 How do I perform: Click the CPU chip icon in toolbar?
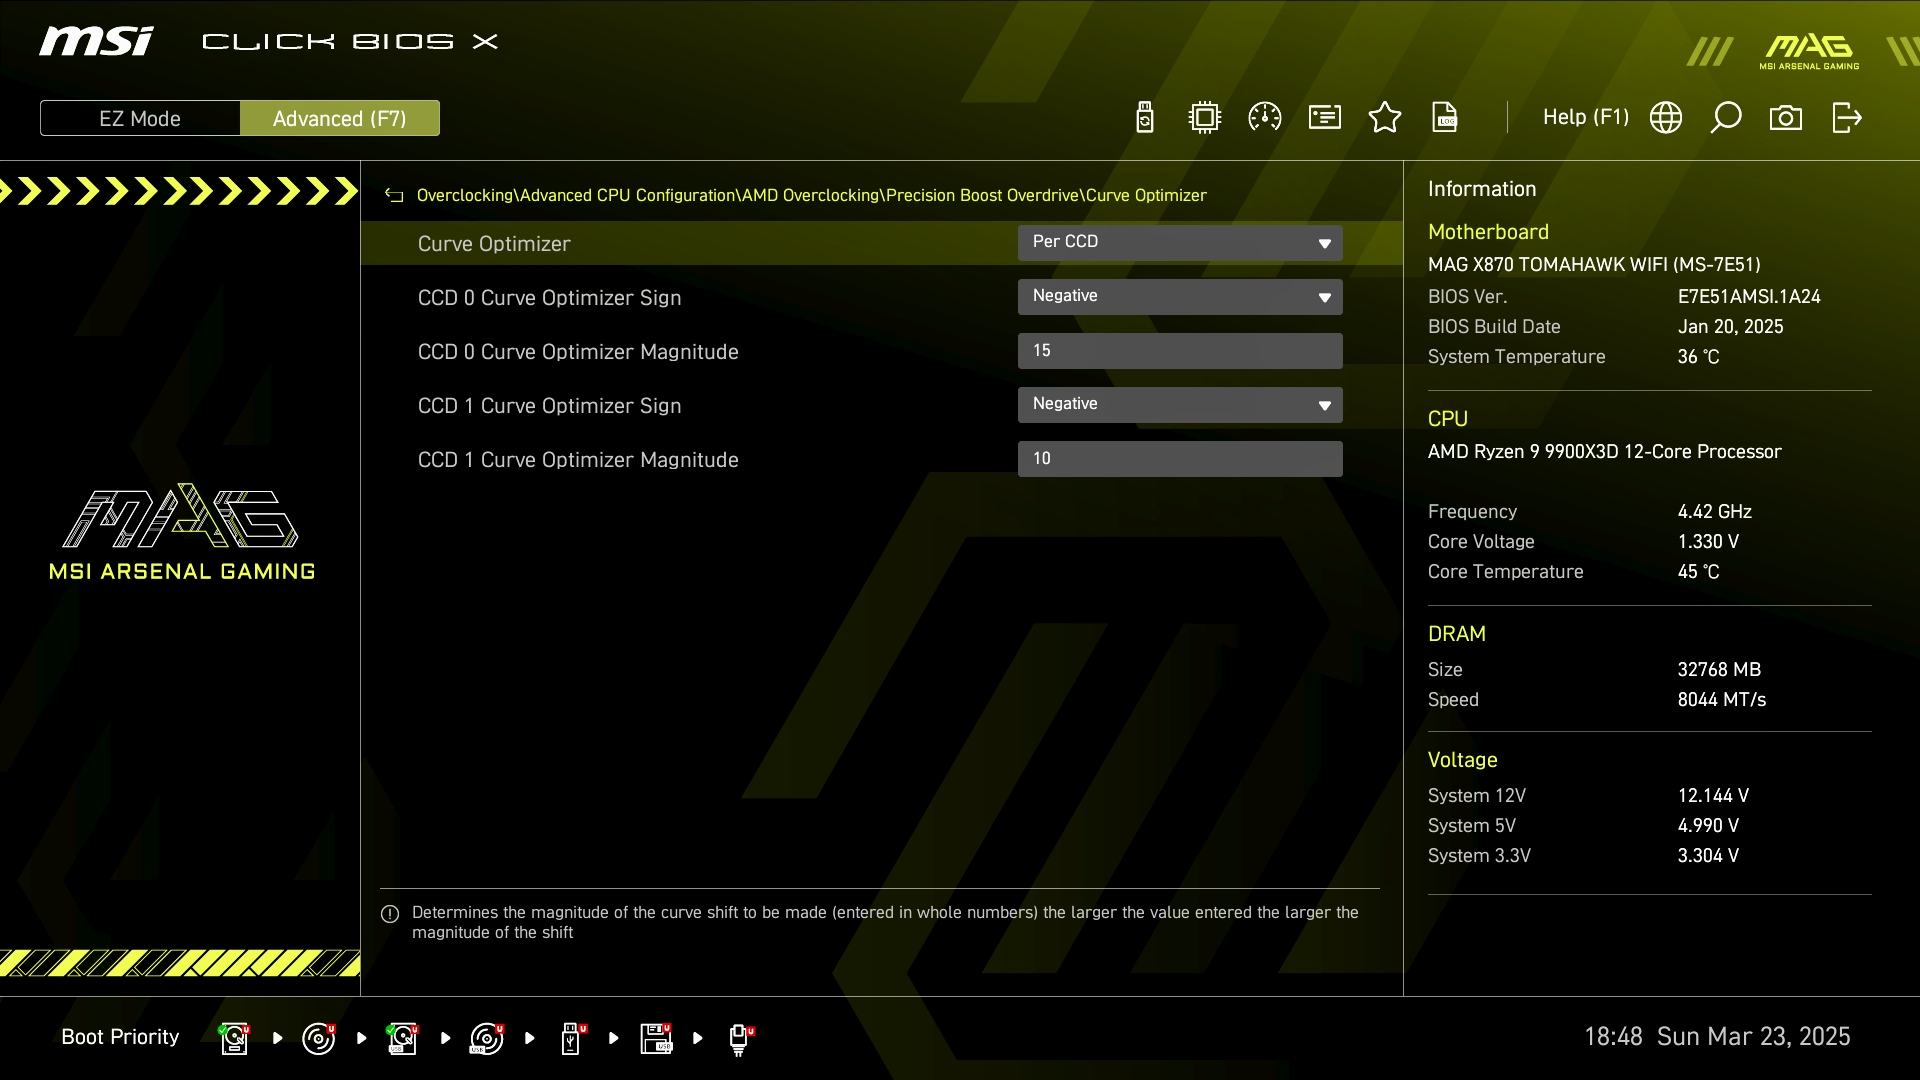(1205, 118)
